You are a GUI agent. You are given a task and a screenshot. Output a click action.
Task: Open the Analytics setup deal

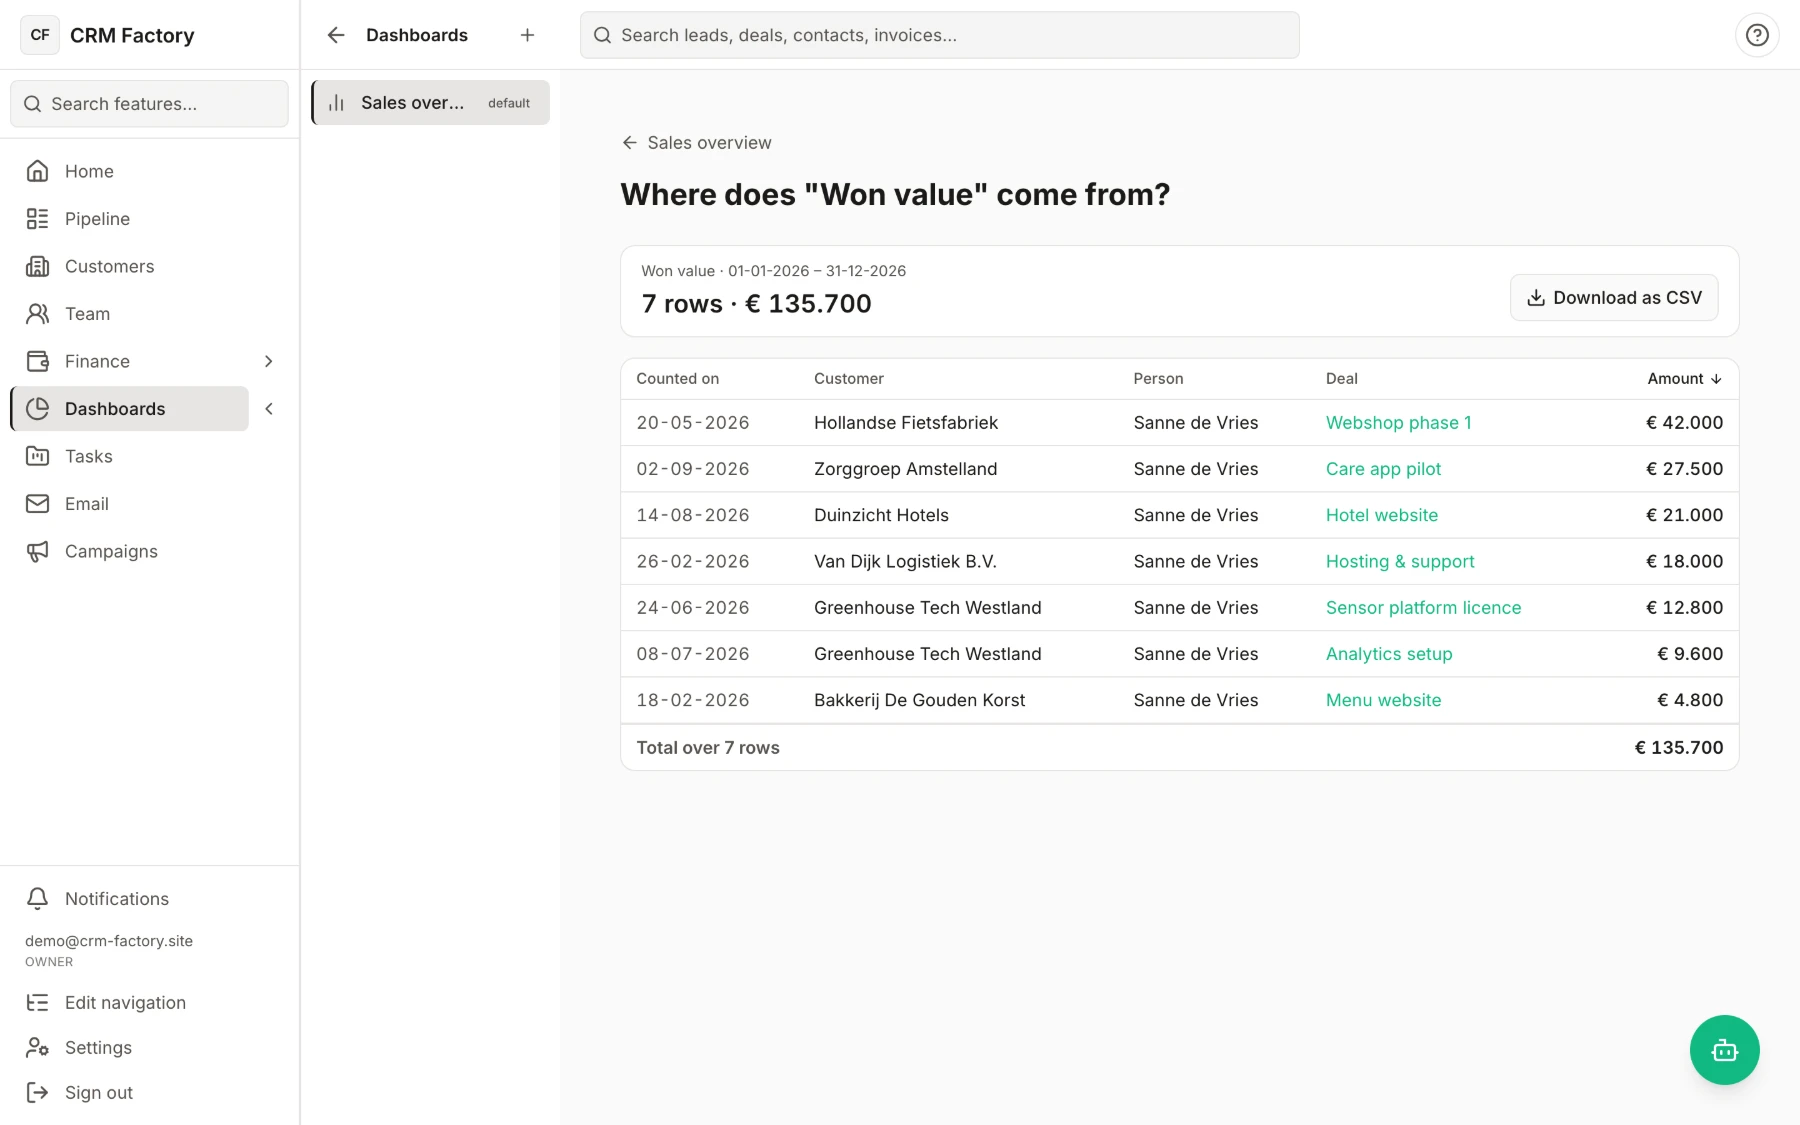pyautogui.click(x=1388, y=654)
